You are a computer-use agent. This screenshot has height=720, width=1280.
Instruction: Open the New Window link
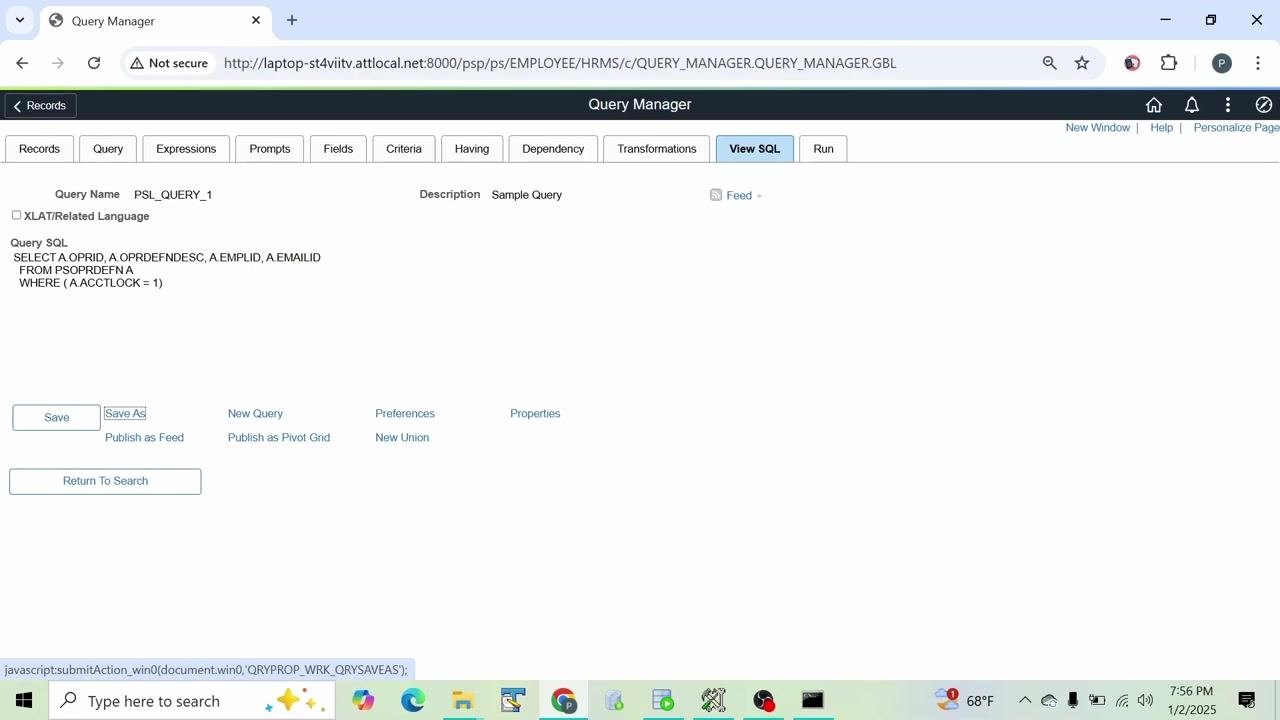[x=1097, y=128]
